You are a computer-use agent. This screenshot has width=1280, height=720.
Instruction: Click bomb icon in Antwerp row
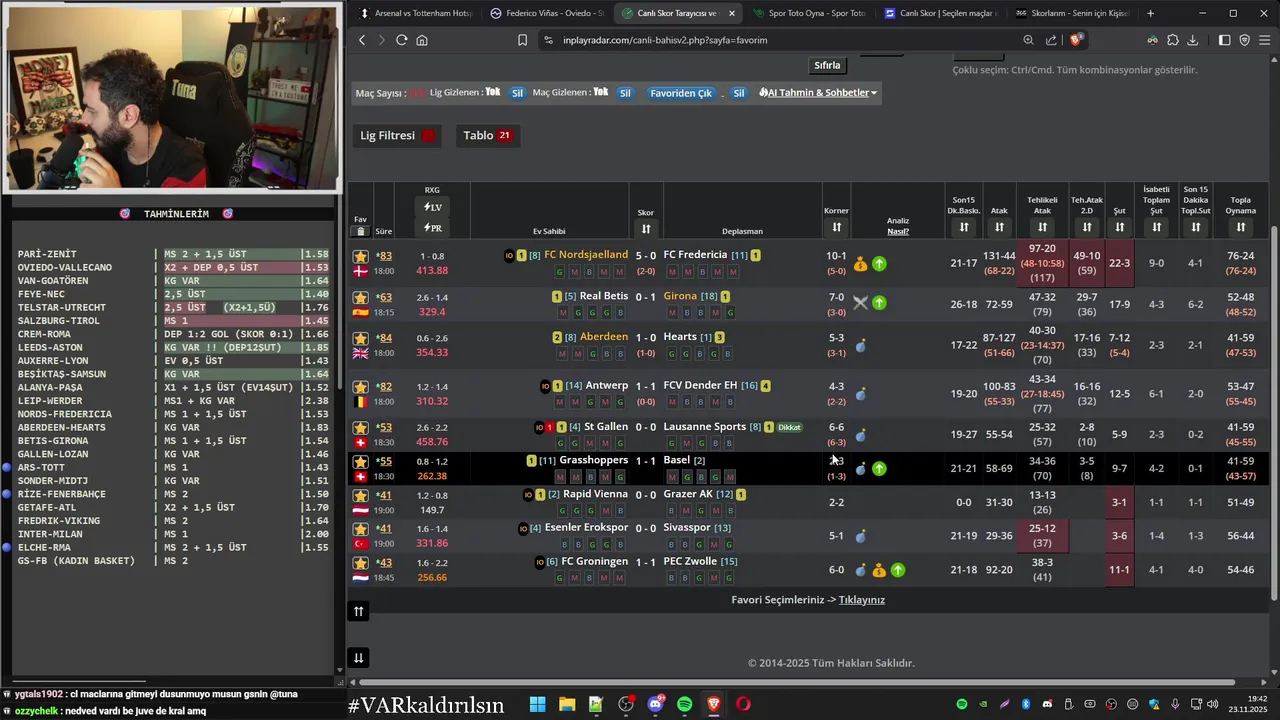860,394
